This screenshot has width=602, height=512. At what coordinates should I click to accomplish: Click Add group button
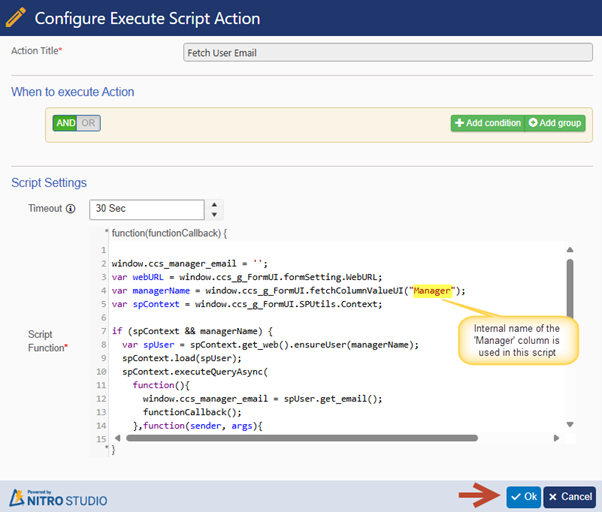coord(555,123)
